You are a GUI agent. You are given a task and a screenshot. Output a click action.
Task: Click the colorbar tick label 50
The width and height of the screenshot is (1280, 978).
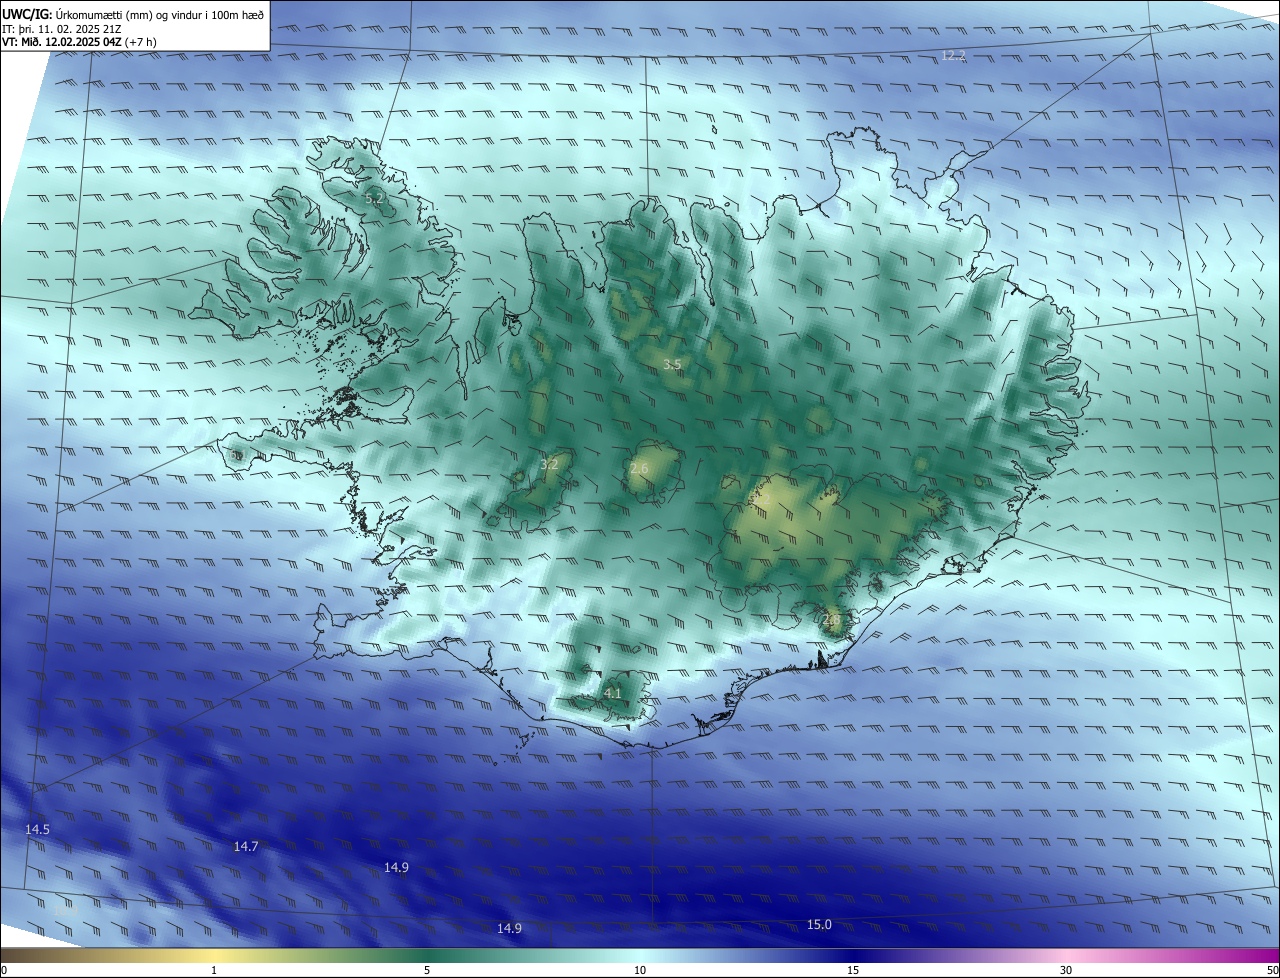click(x=1272, y=970)
